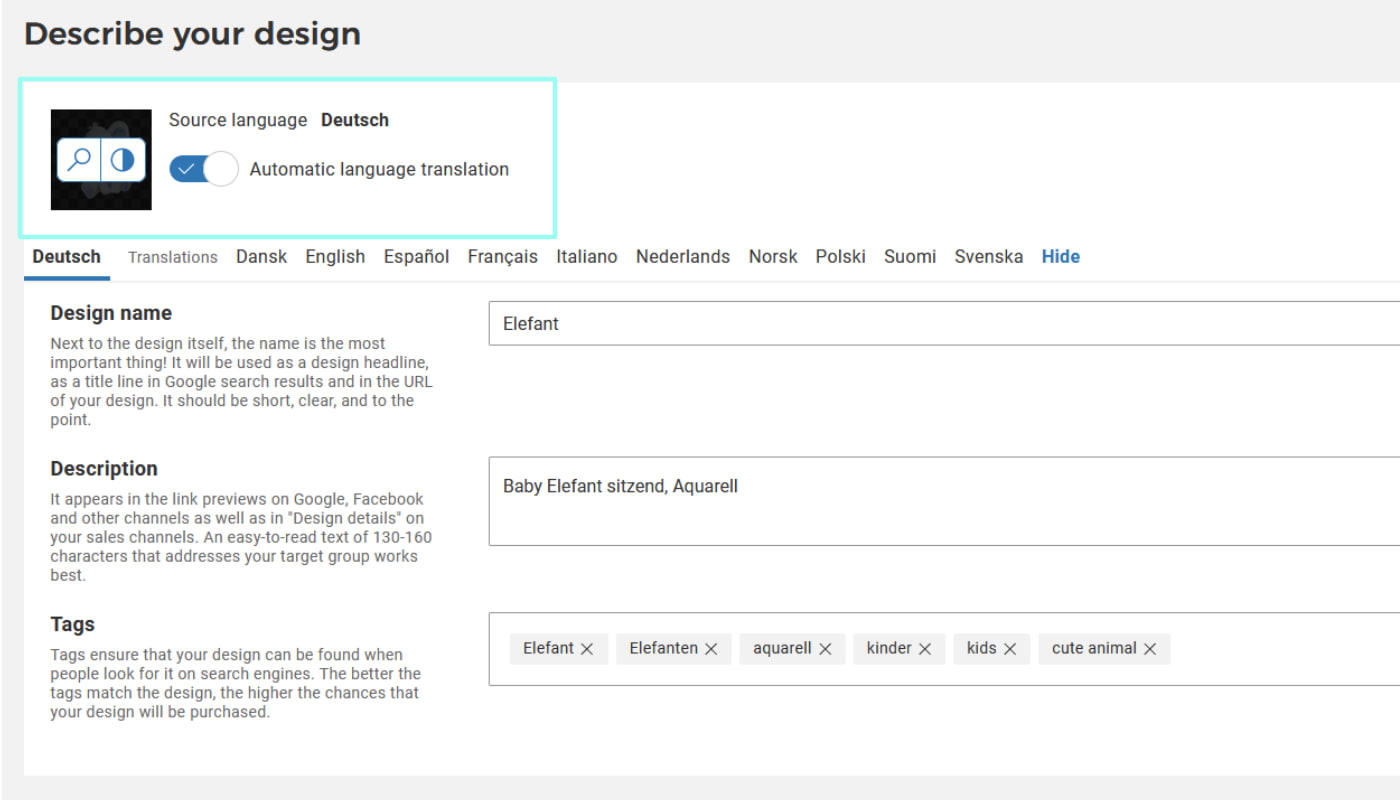The image size is (1400, 800).
Task: Delete the 'kids' tag
Action: [1010, 649]
